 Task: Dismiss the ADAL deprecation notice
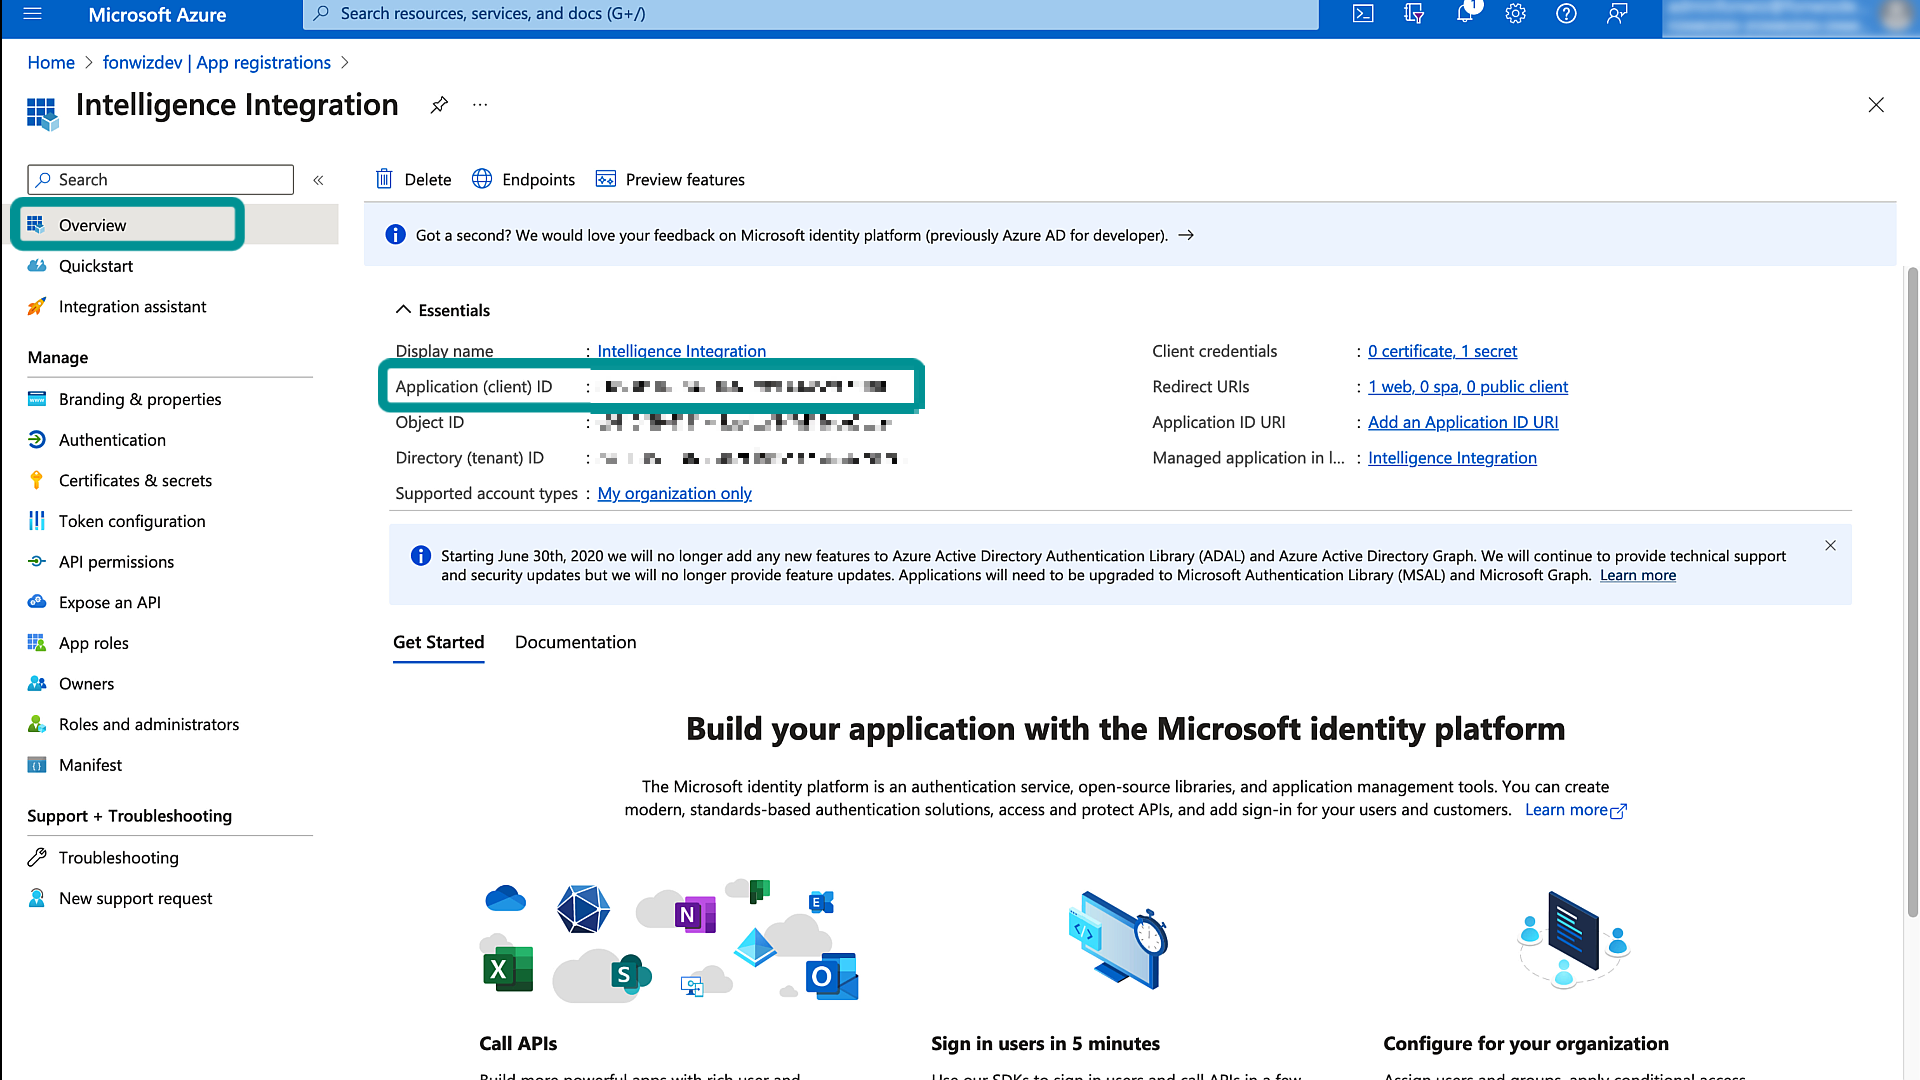click(x=1830, y=546)
